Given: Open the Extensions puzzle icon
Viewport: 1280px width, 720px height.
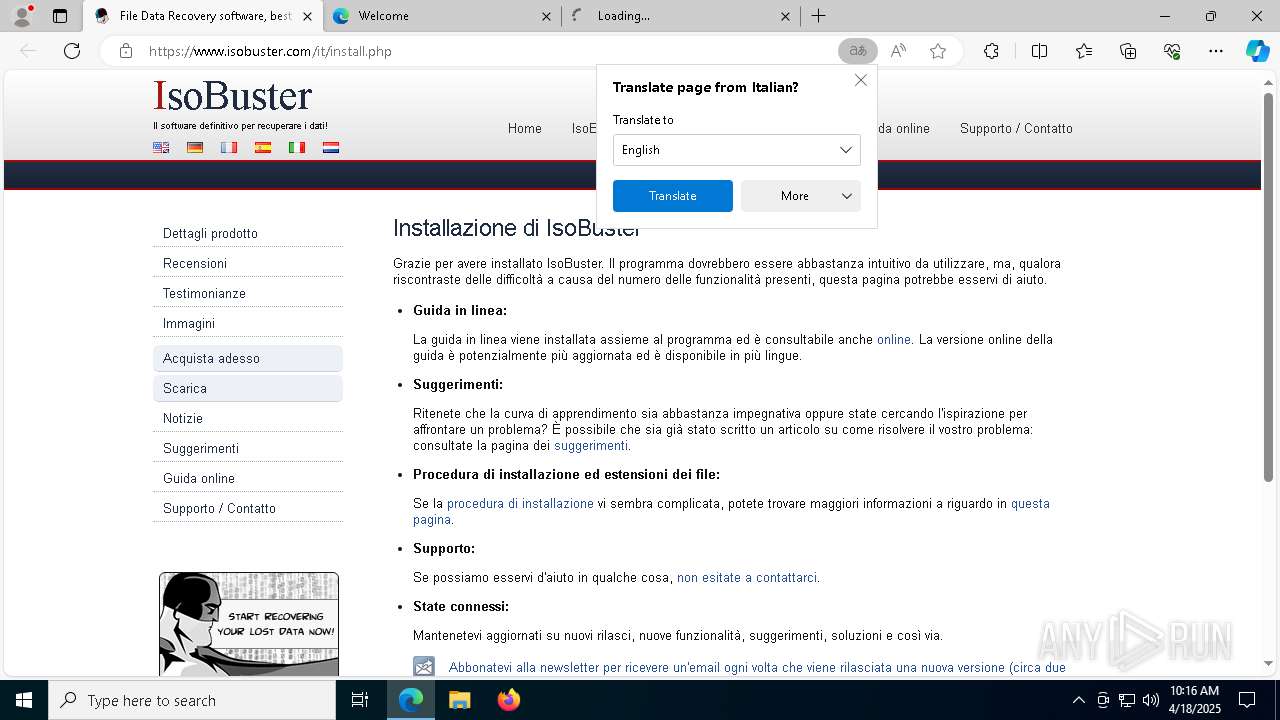Looking at the screenshot, I should (991, 51).
